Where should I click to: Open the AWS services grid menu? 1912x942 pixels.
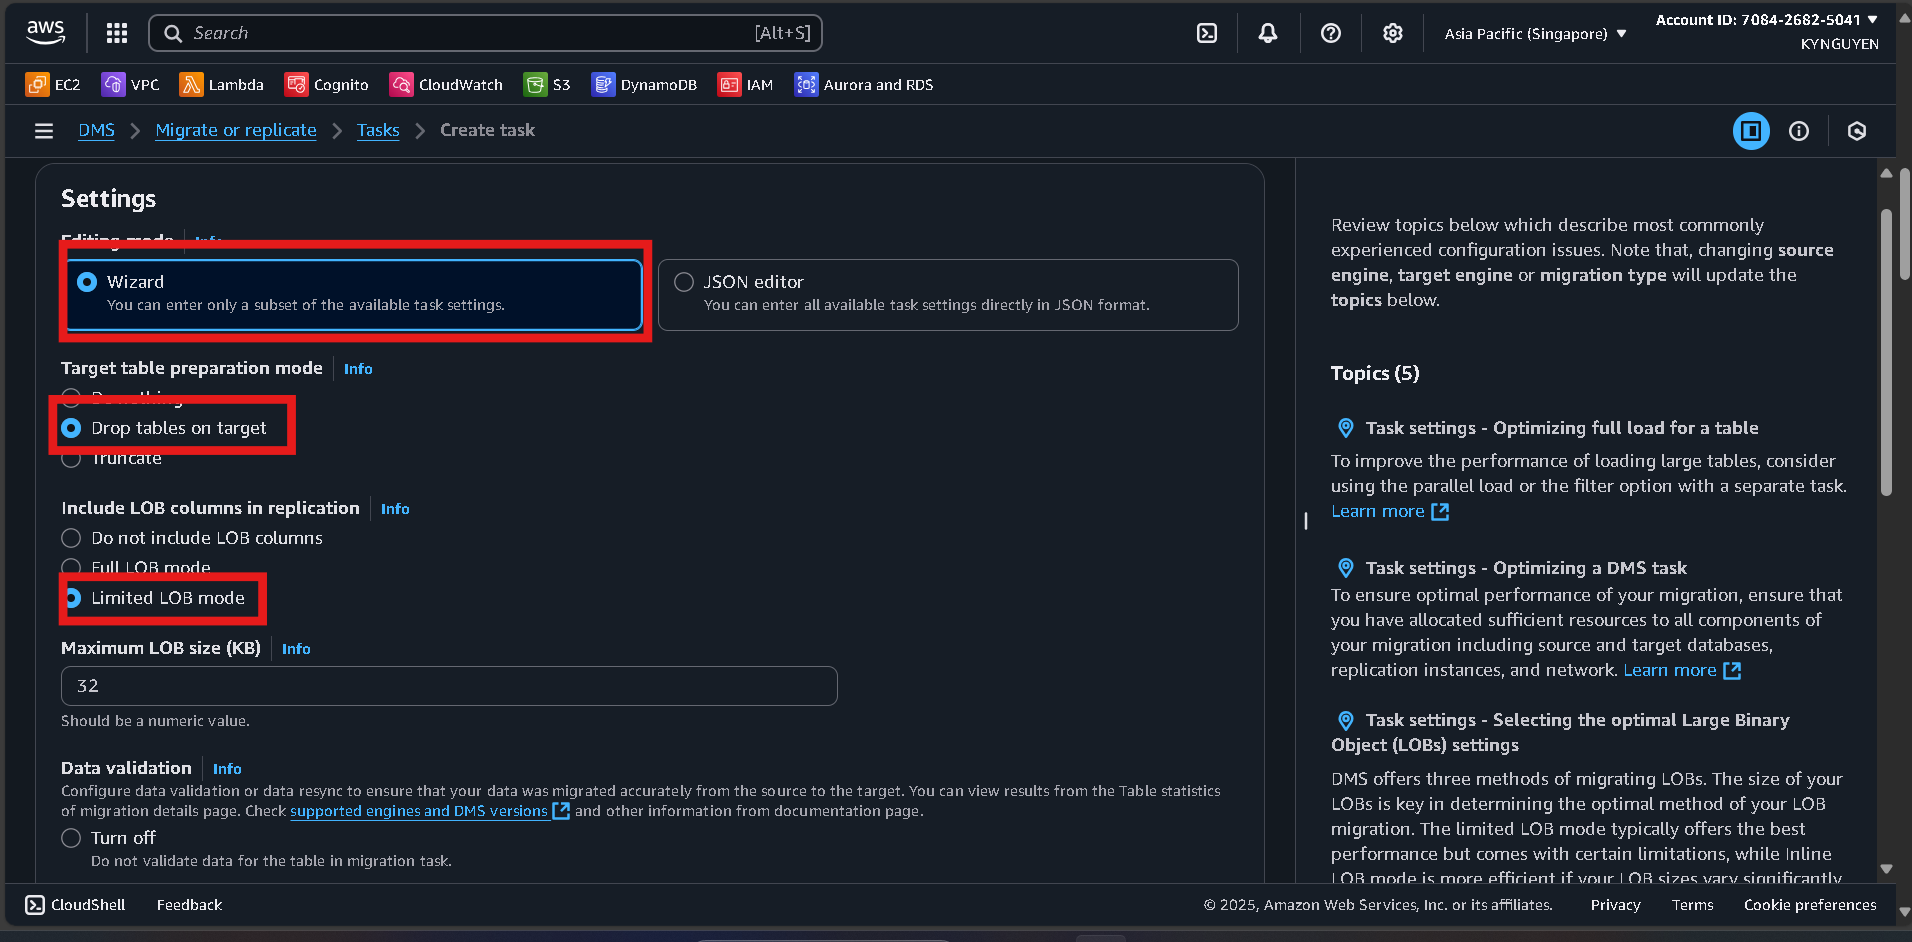pyautogui.click(x=116, y=32)
